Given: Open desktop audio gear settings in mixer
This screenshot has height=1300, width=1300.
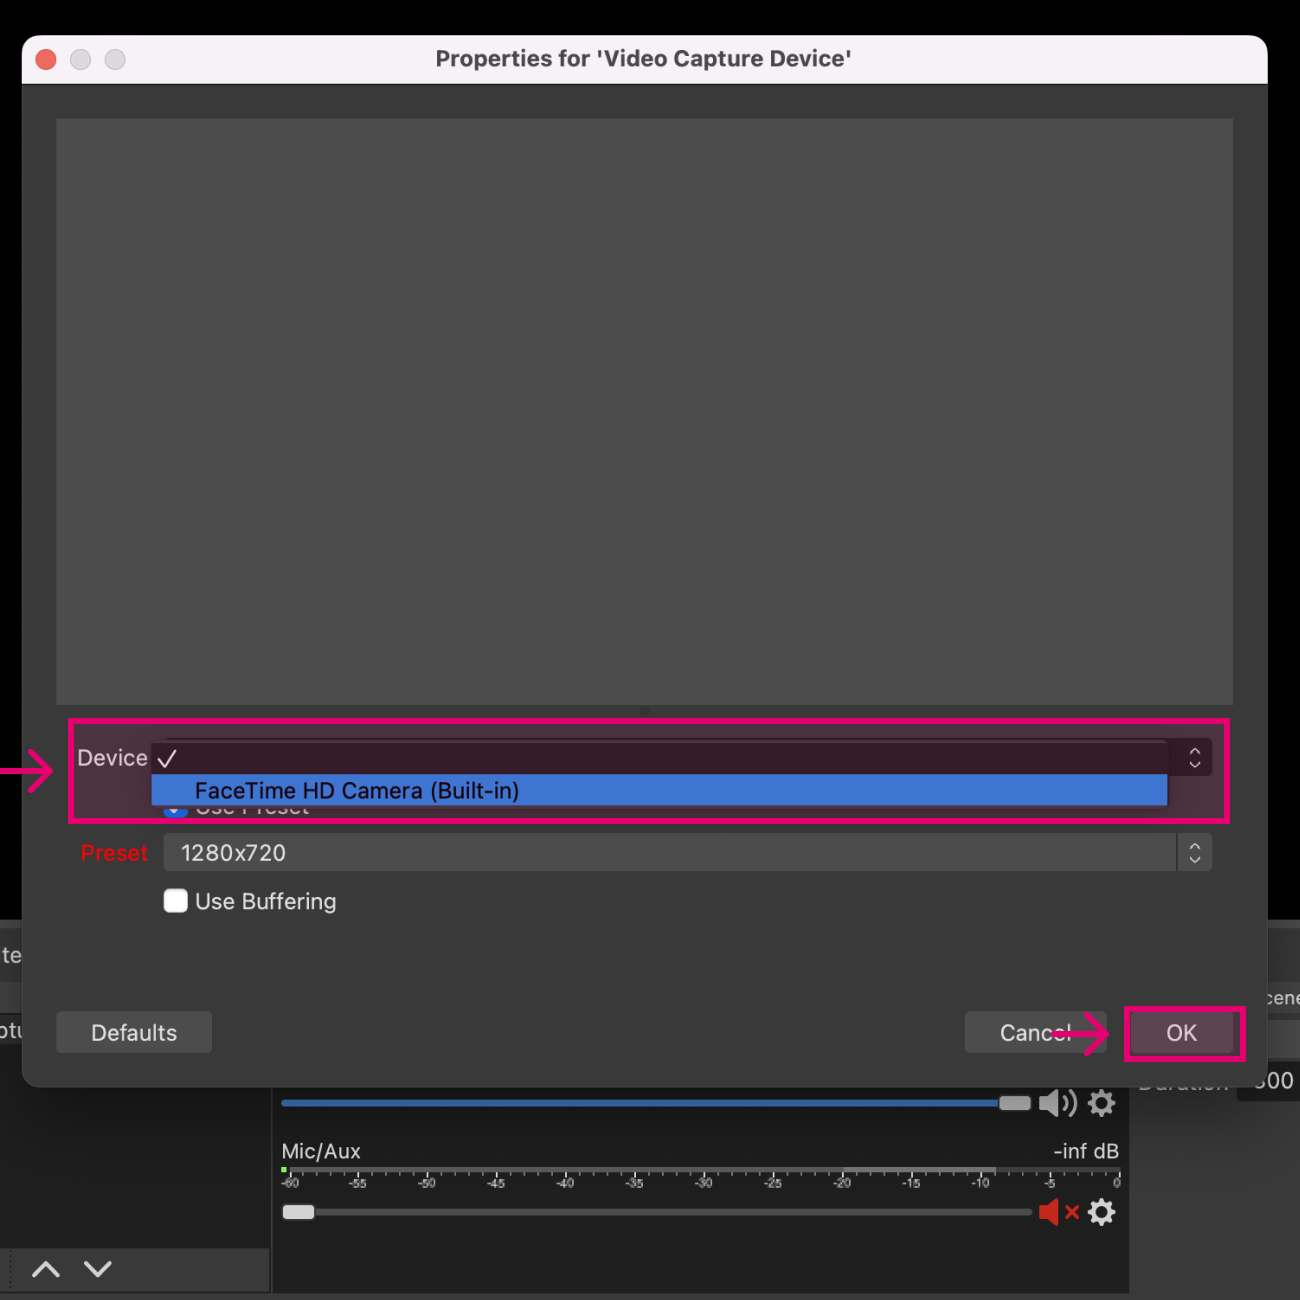Looking at the screenshot, I should 1102,1103.
